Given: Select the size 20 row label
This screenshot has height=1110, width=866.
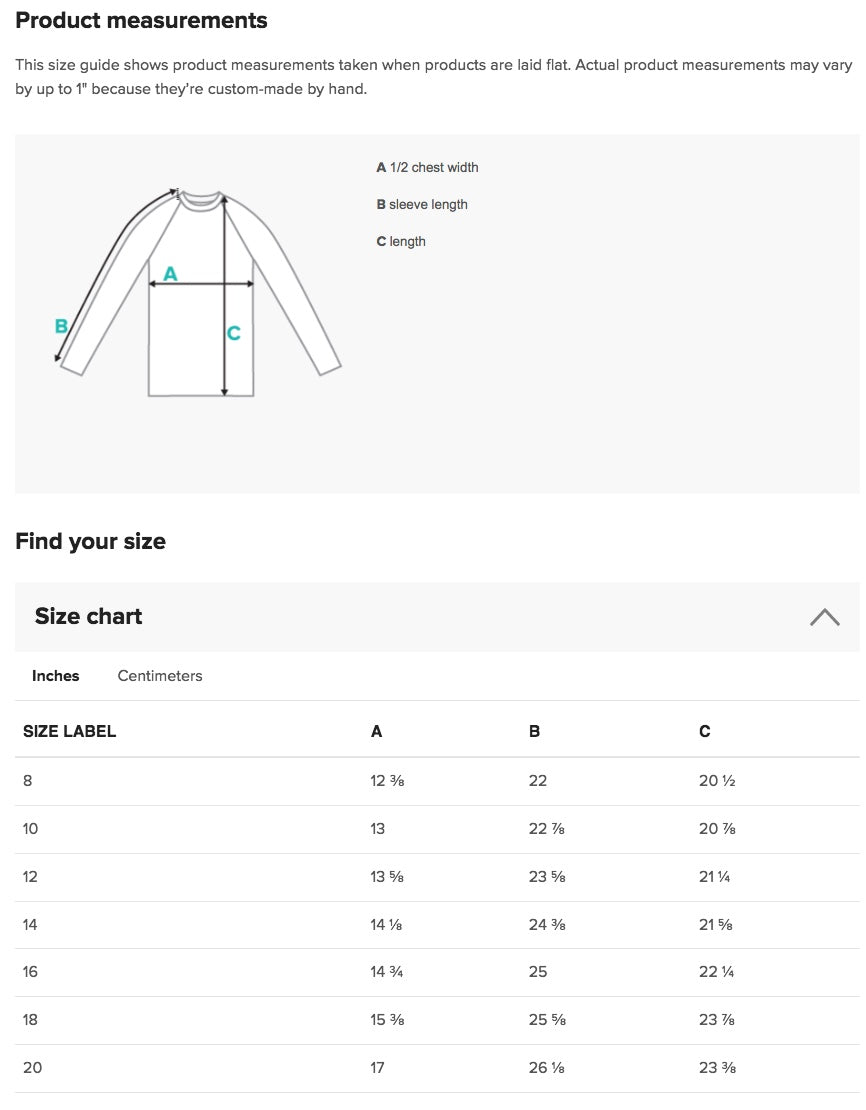Looking at the screenshot, I should tap(33, 1068).
